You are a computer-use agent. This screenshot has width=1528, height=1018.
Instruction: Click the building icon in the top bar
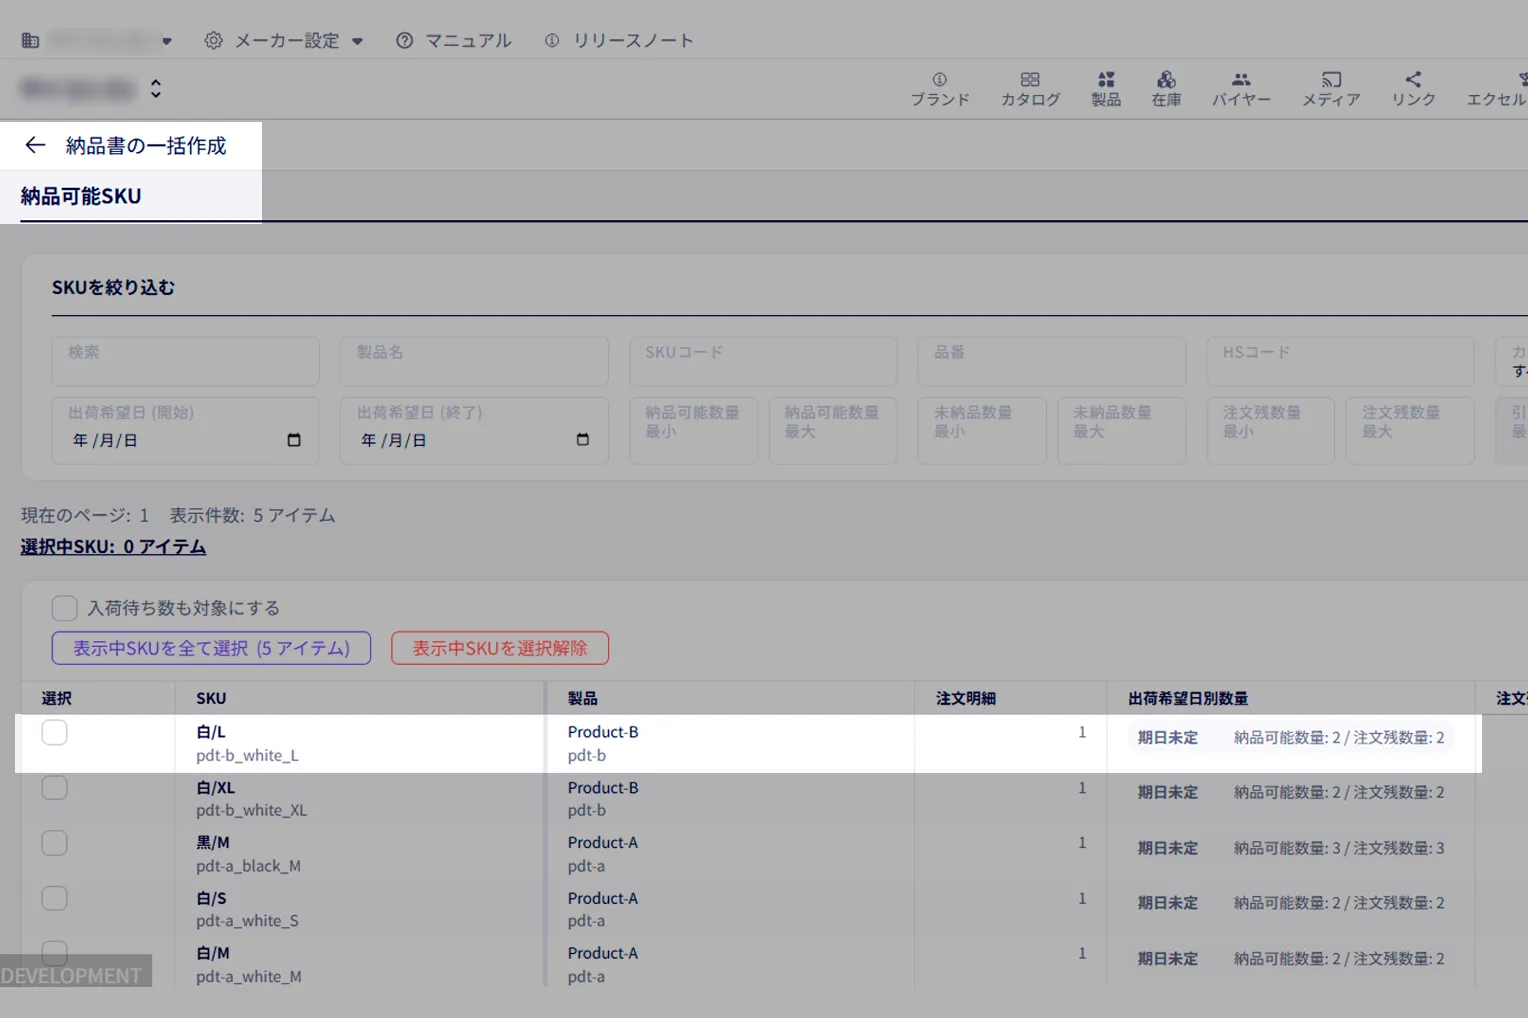[x=30, y=41]
